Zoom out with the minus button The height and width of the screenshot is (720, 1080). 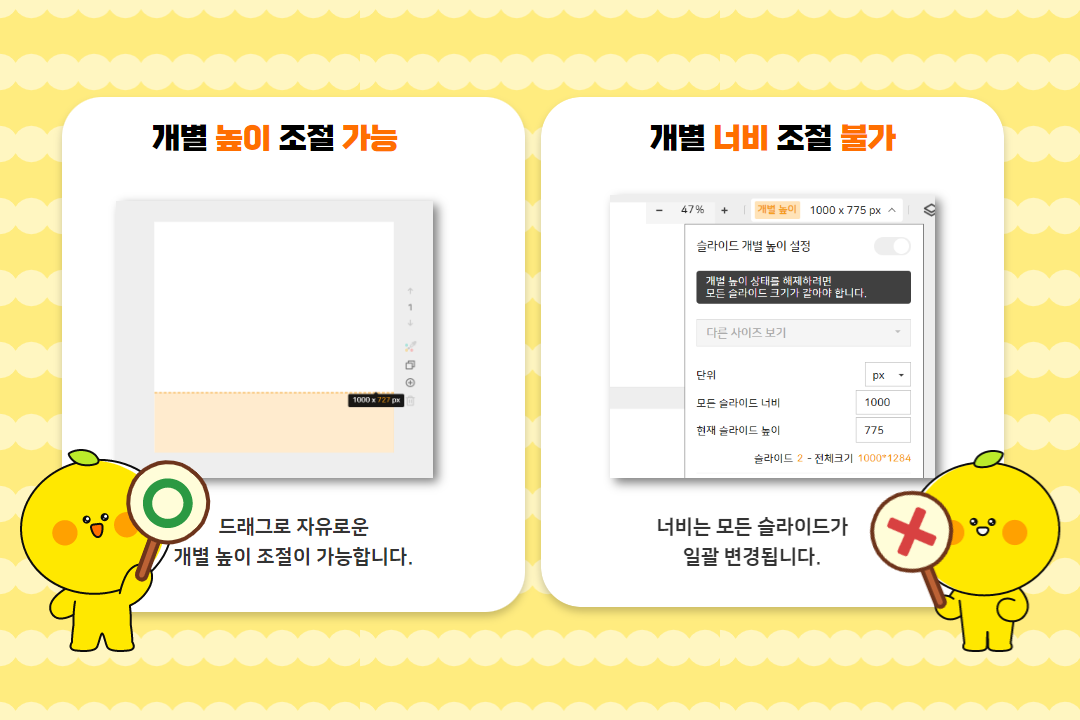tap(659, 210)
